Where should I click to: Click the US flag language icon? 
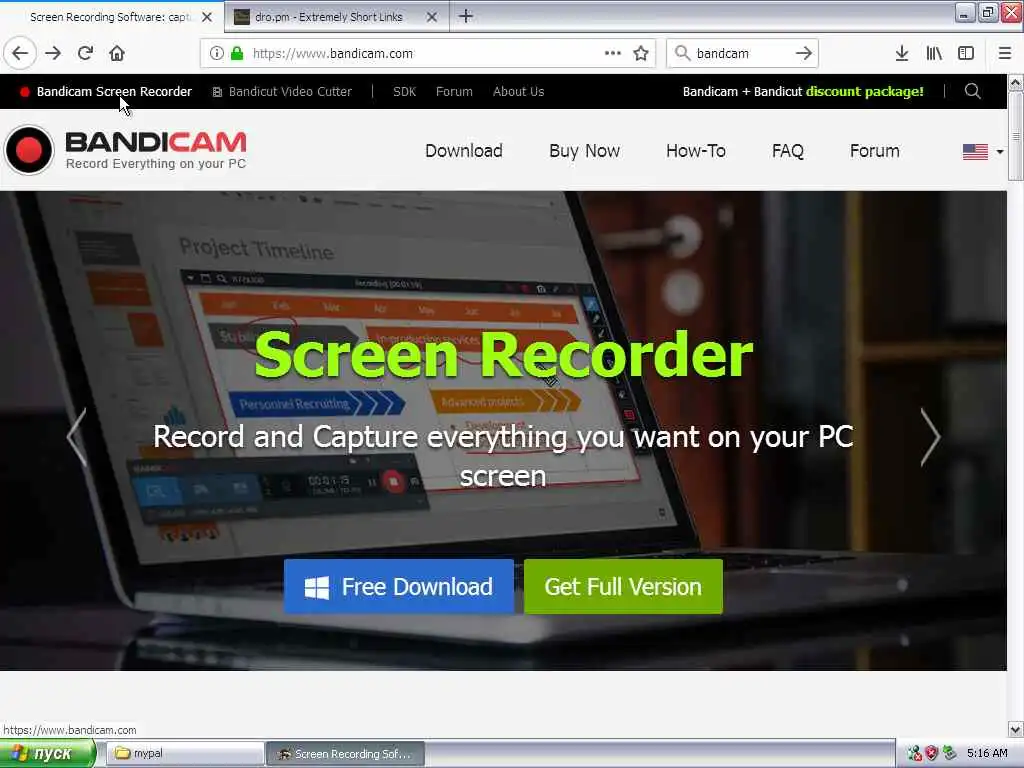(x=975, y=152)
